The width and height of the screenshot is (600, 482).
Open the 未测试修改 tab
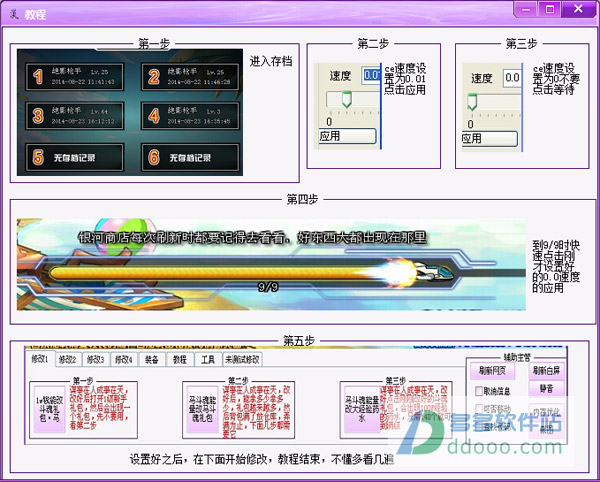243,360
